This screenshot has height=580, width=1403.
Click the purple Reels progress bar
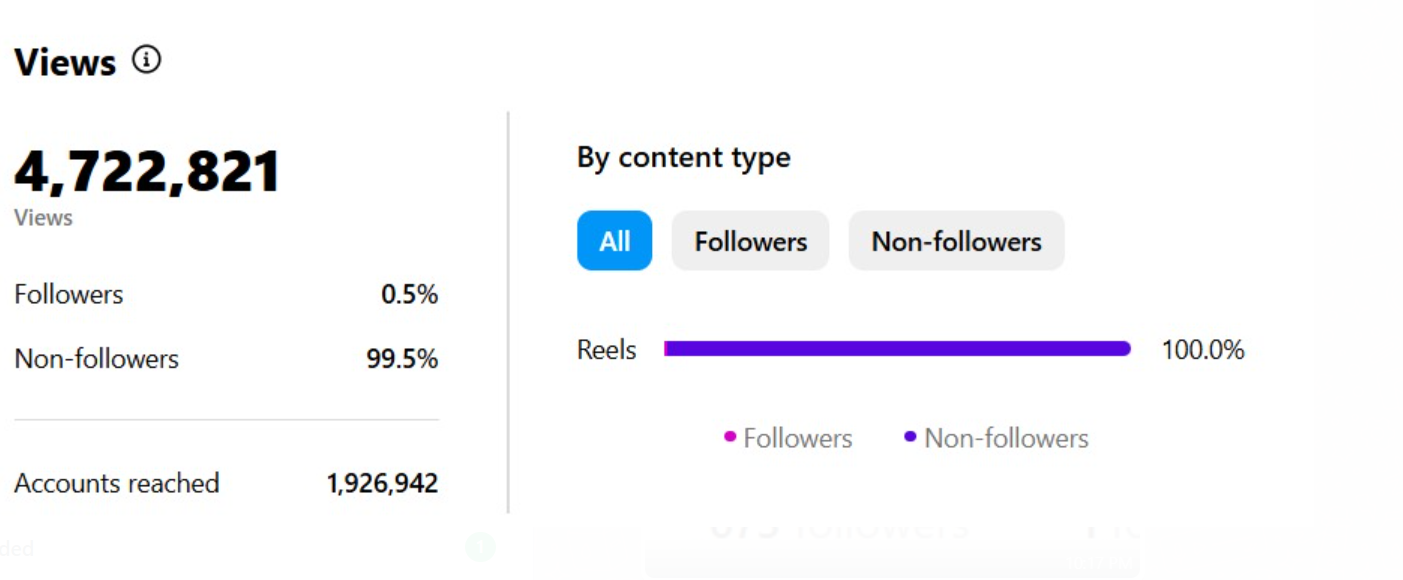(x=897, y=349)
